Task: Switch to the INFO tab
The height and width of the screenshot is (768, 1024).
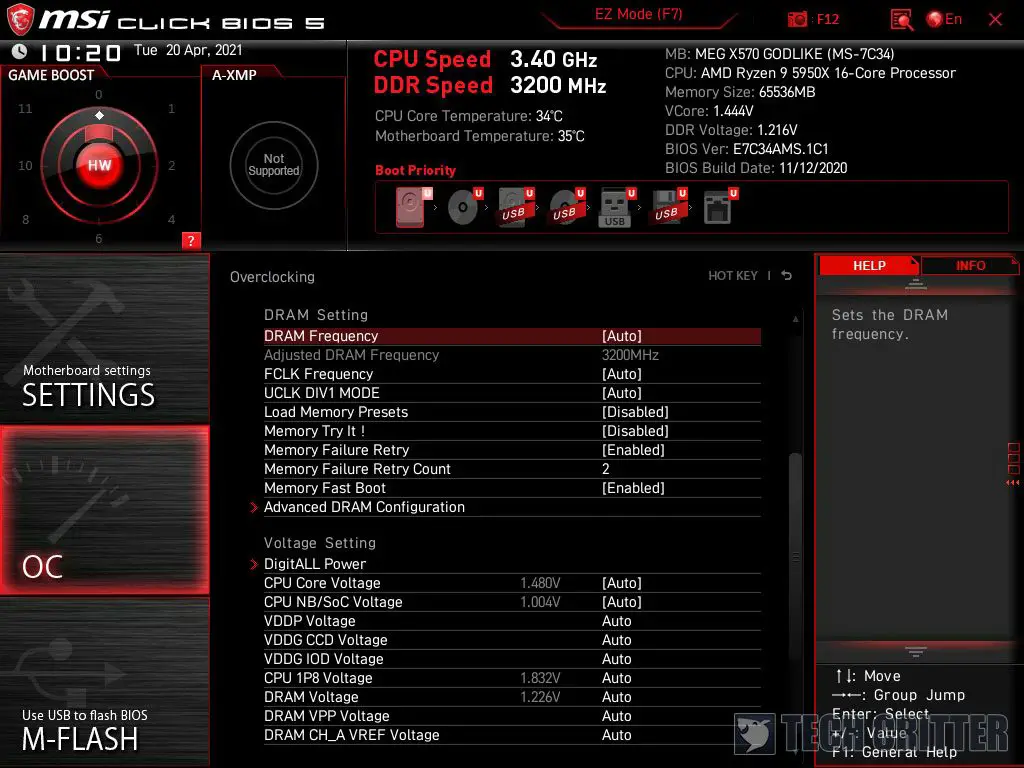Action: (x=970, y=265)
